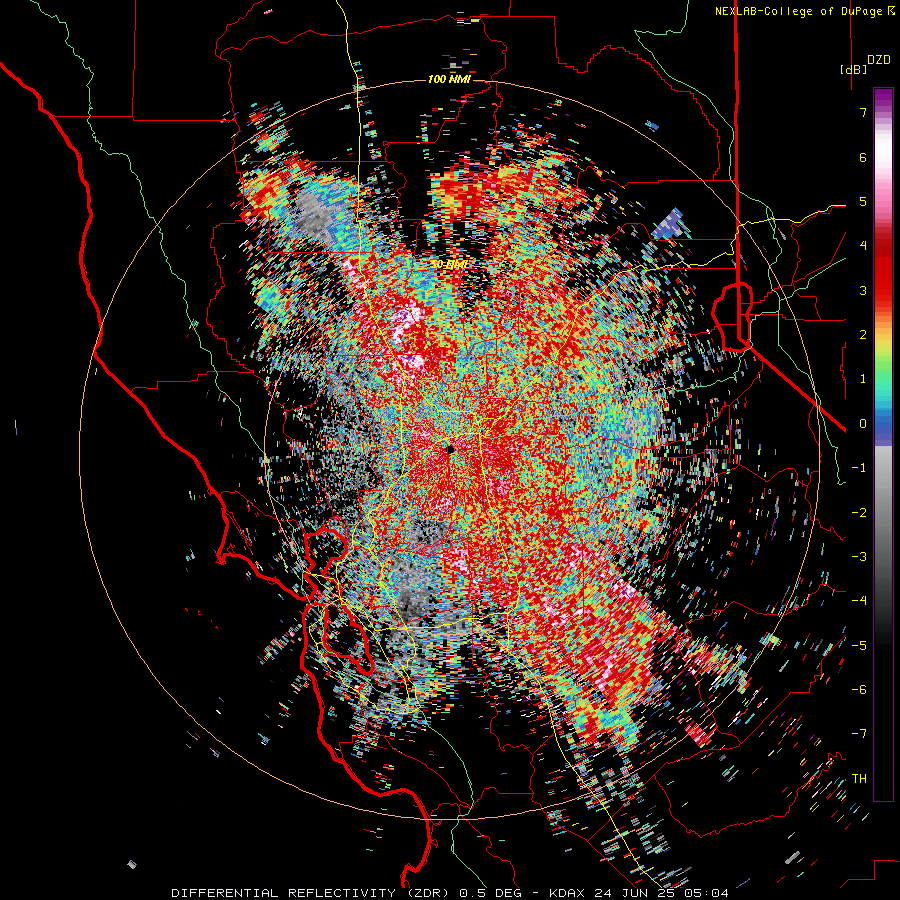Click the DIFFERENTIAL REFLECTIVITY (ZDR) caption text
Screen dimensions: 900x900
click(x=312, y=893)
